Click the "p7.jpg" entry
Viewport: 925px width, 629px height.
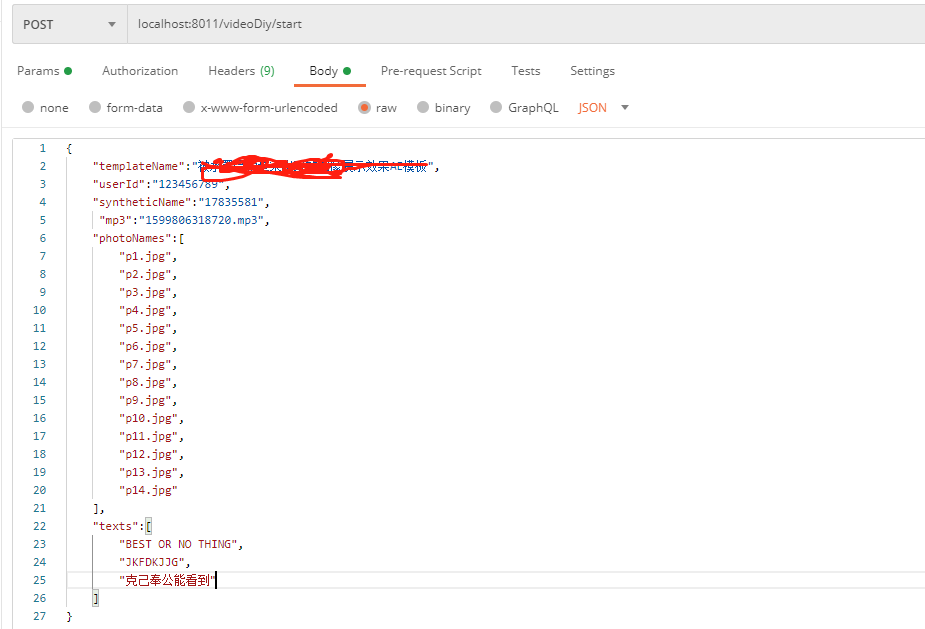145,364
